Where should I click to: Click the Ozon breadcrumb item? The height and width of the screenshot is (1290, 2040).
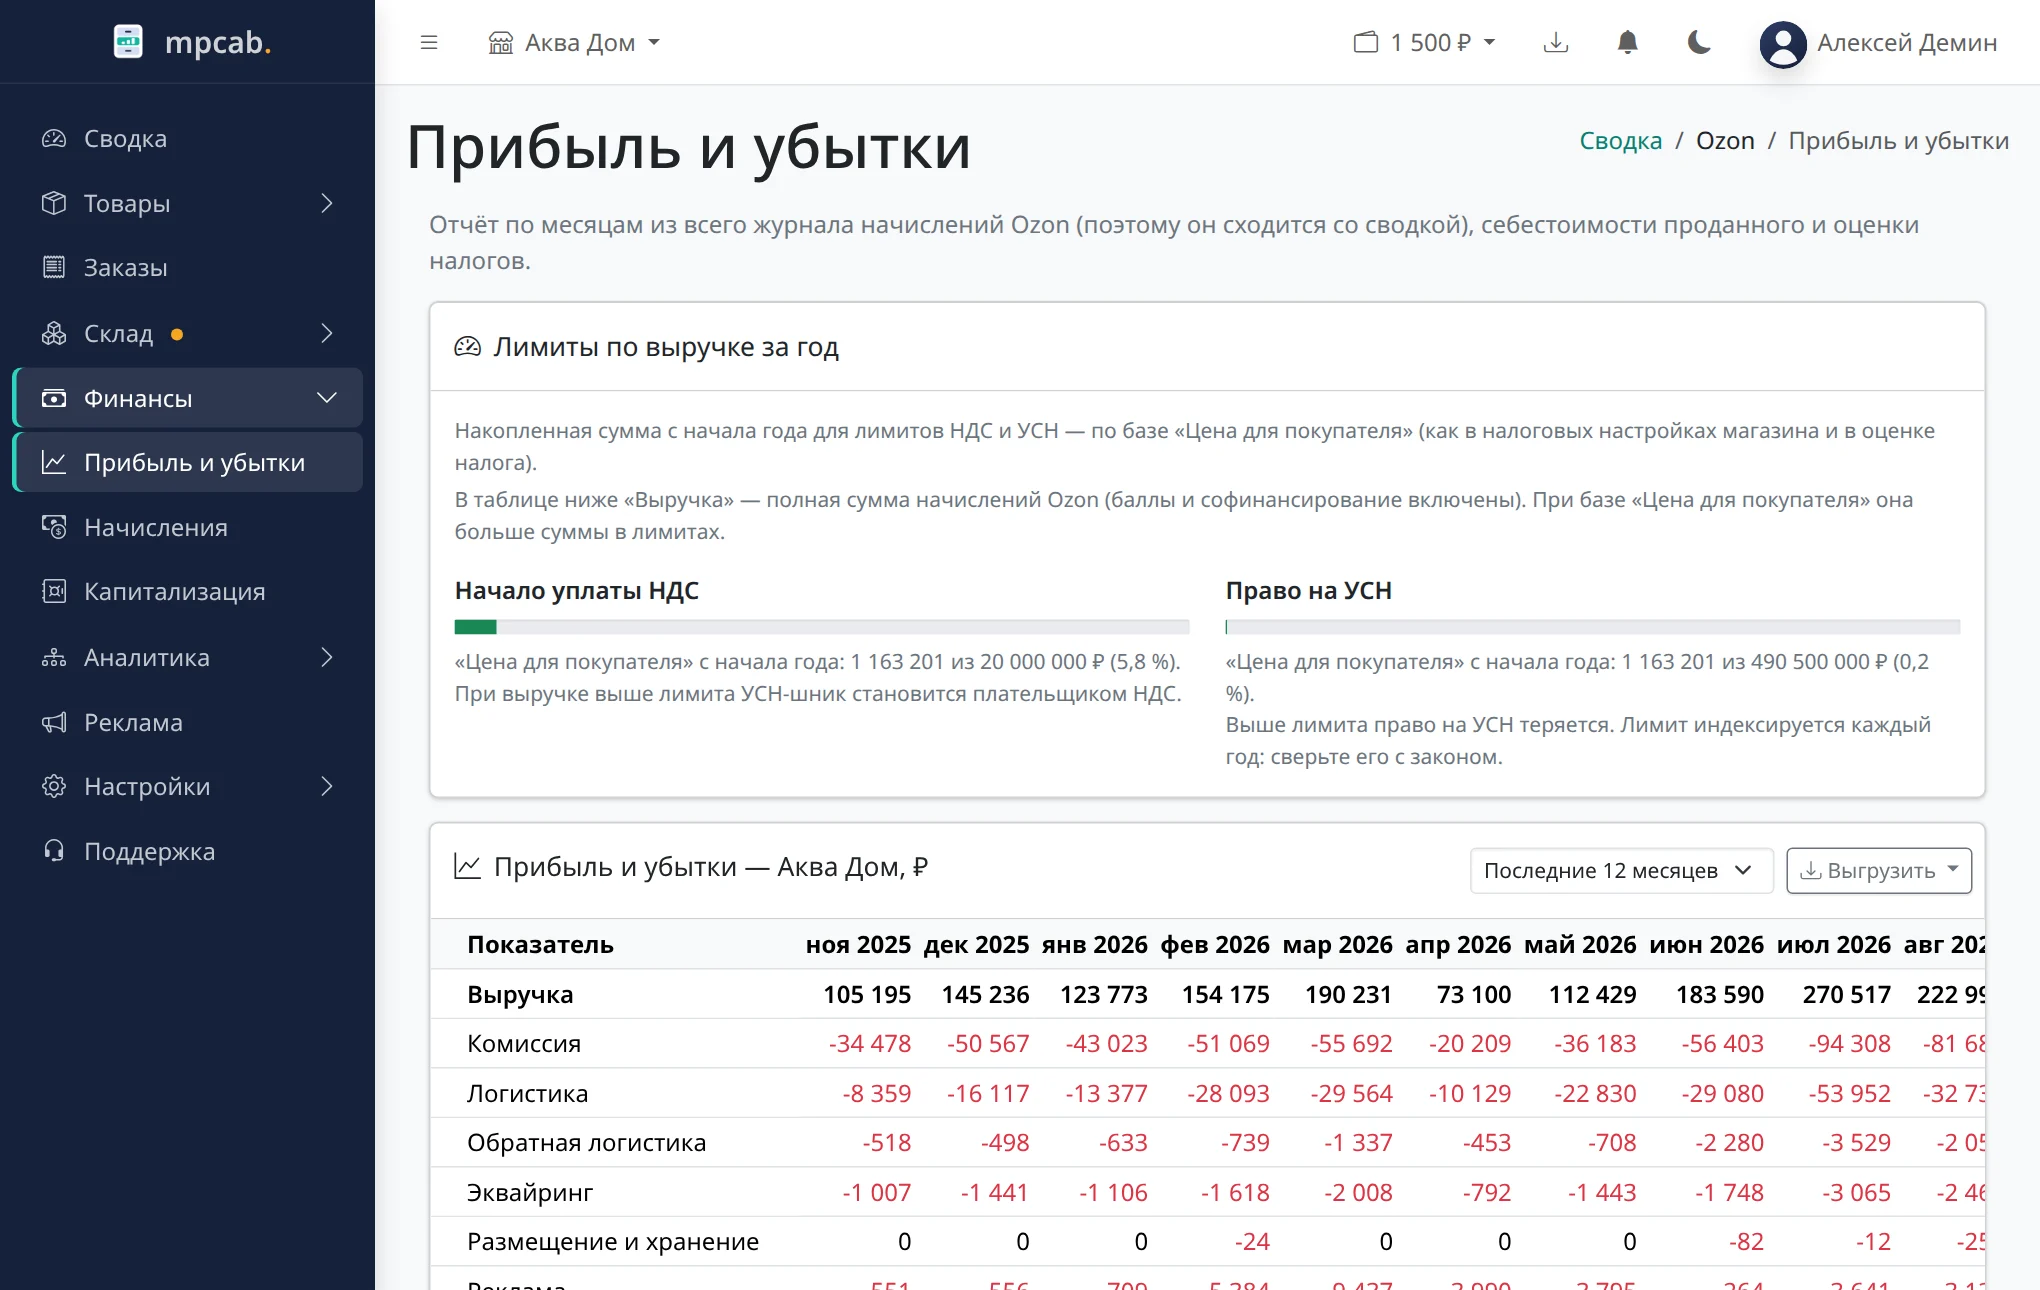click(x=1725, y=141)
